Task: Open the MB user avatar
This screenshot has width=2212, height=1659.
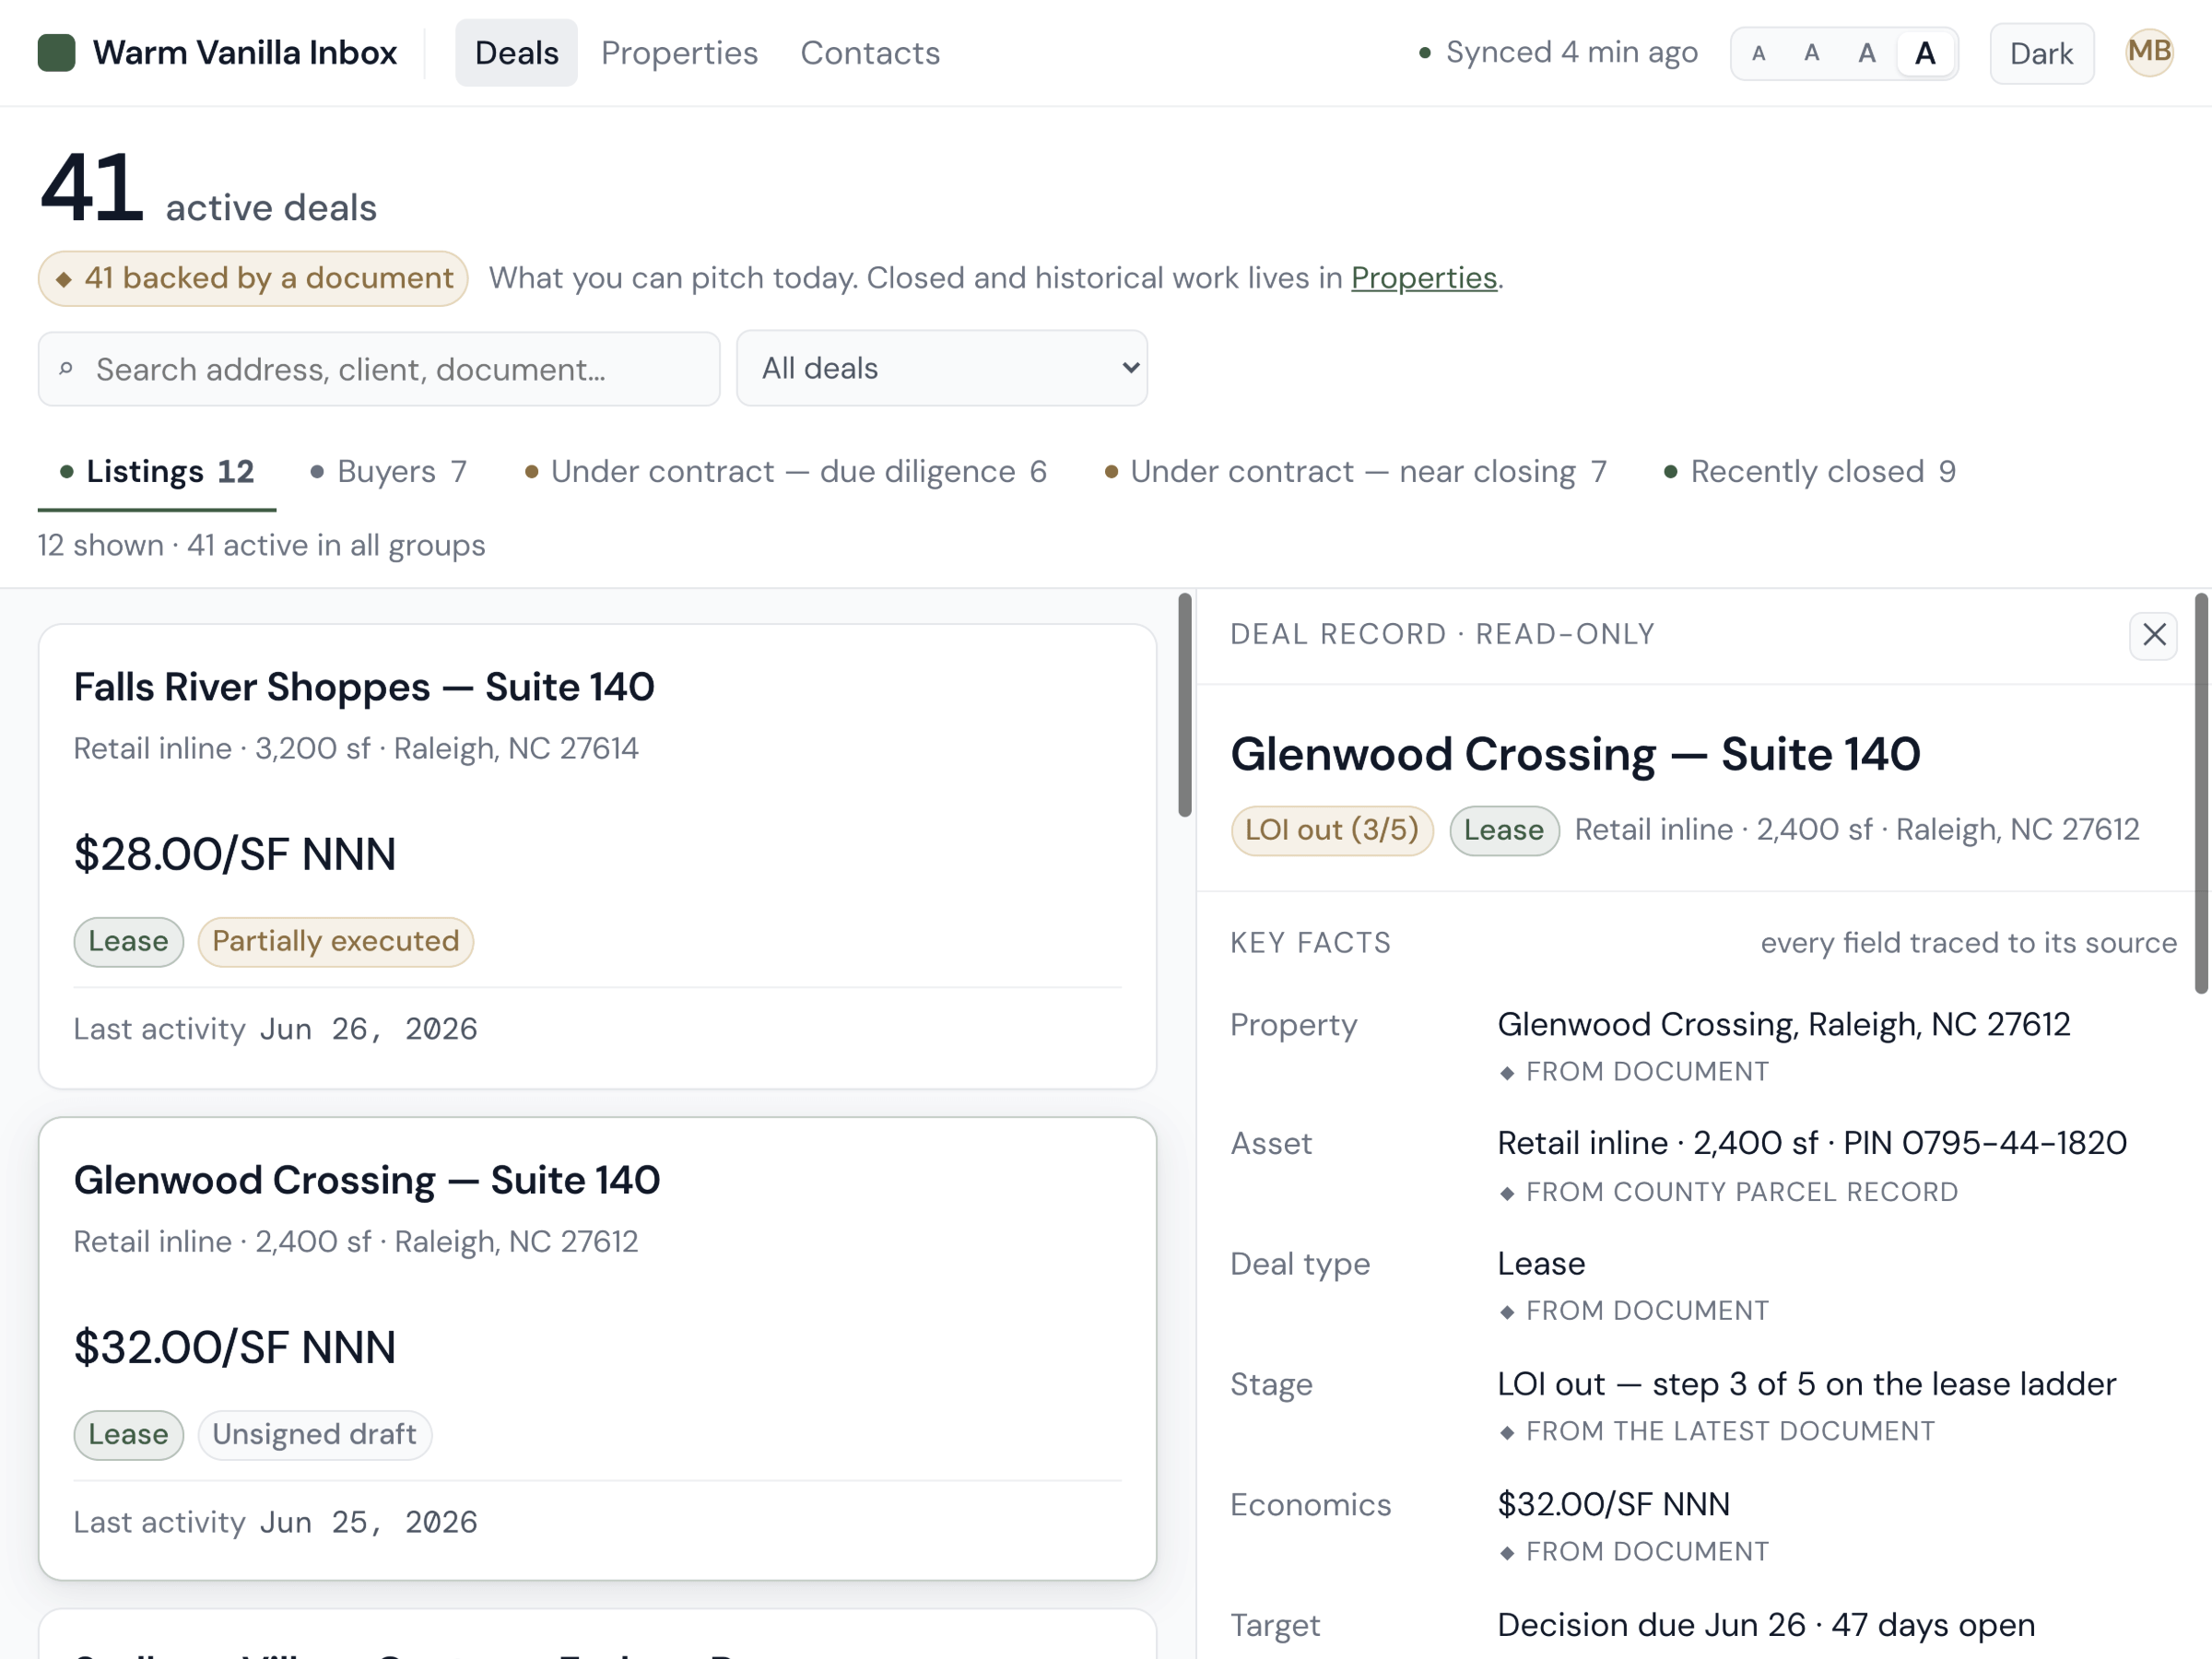Action: (x=2149, y=52)
